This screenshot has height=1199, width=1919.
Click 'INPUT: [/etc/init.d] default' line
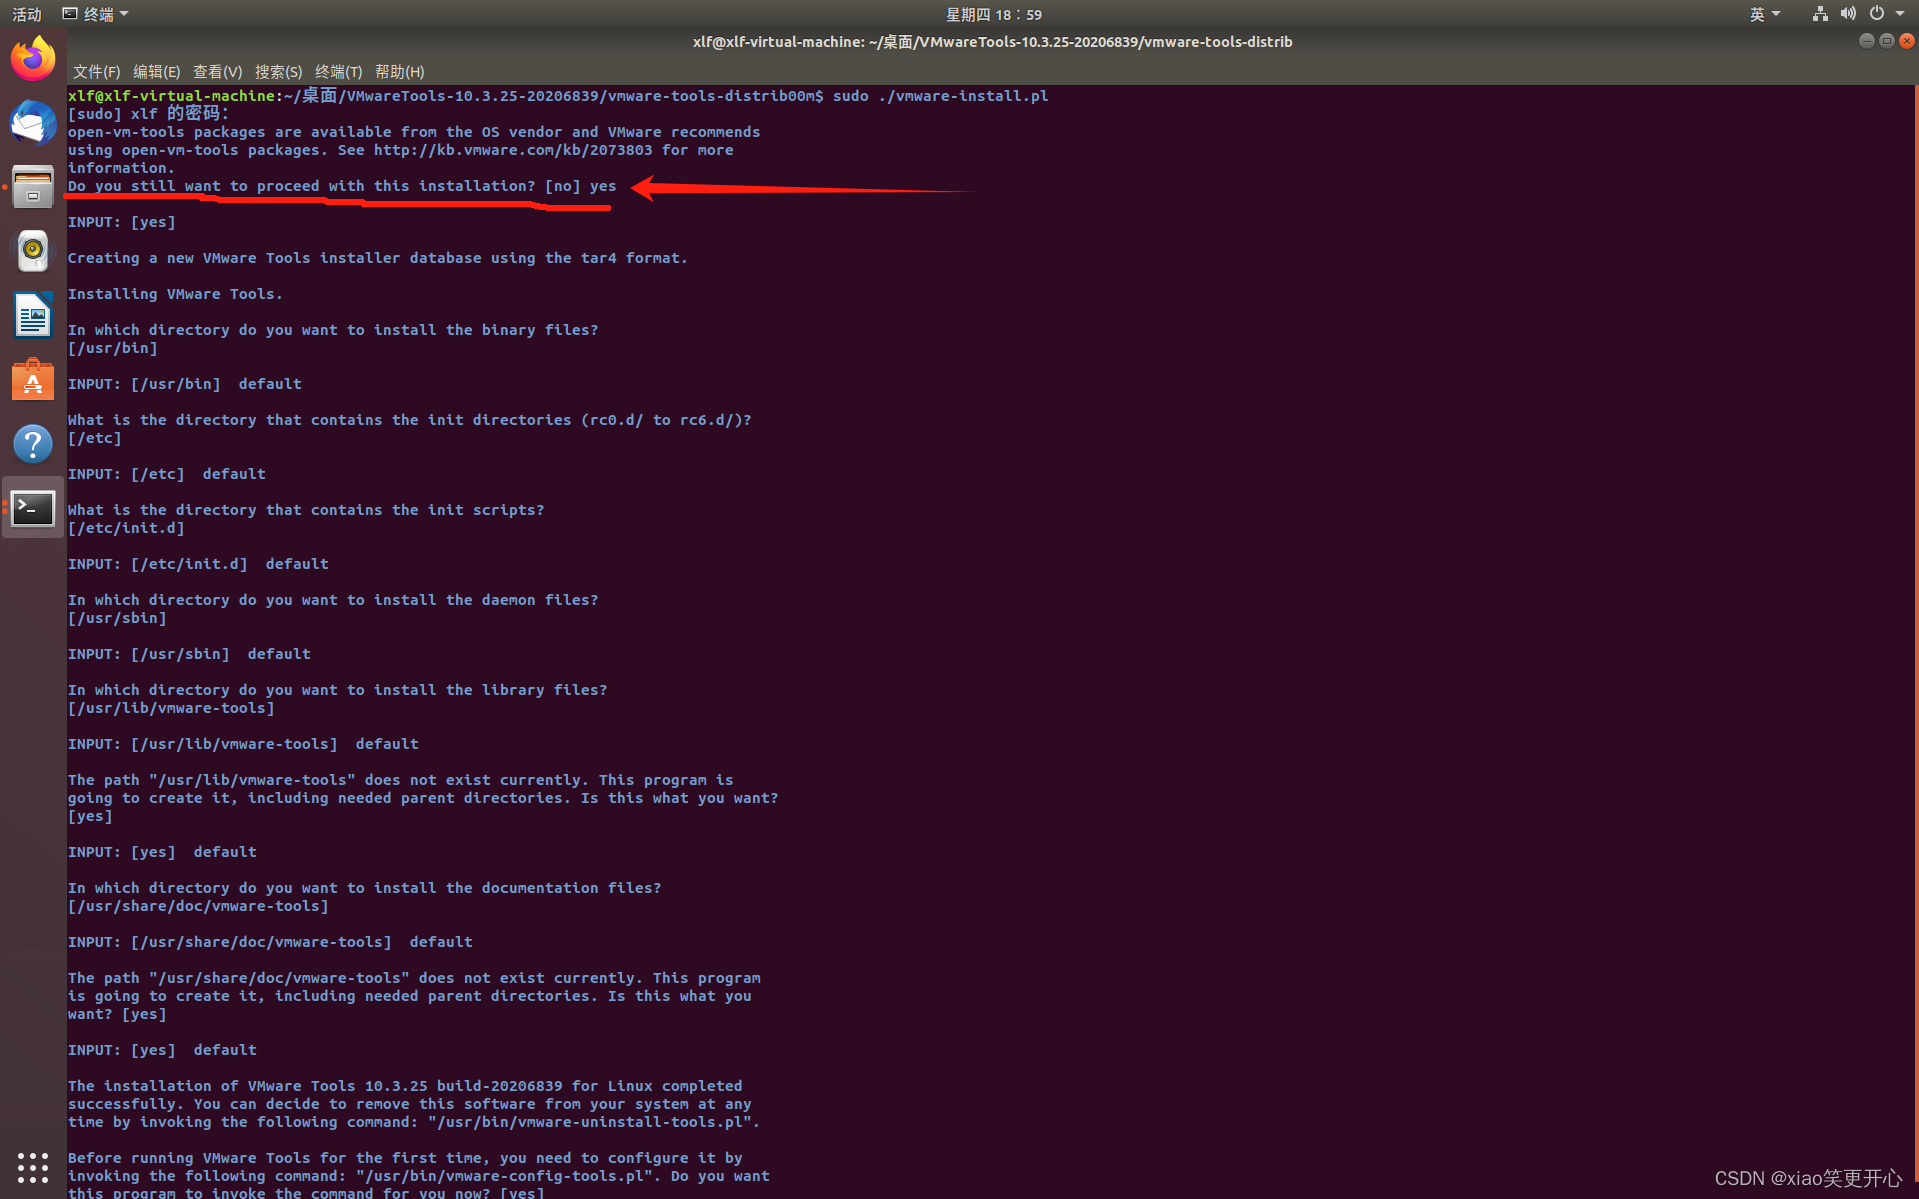[x=198, y=564]
